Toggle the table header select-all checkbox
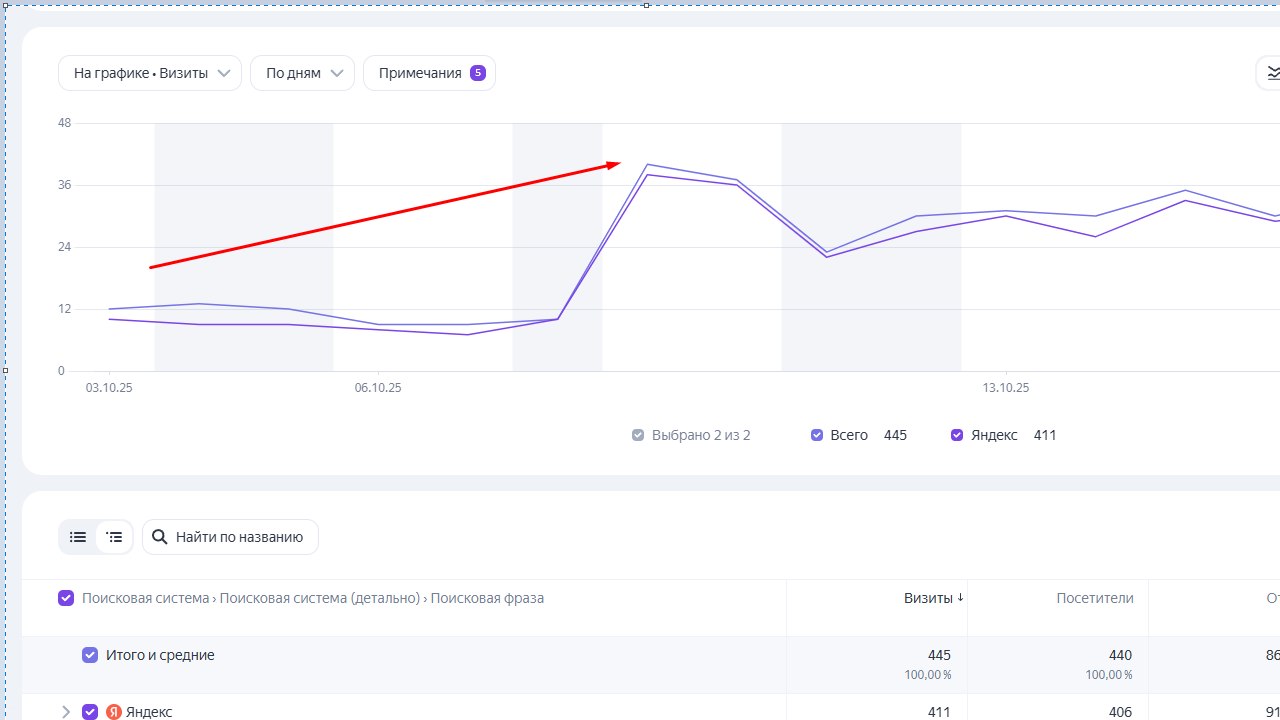Viewport: 1280px width, 720px height. [66, 598]
